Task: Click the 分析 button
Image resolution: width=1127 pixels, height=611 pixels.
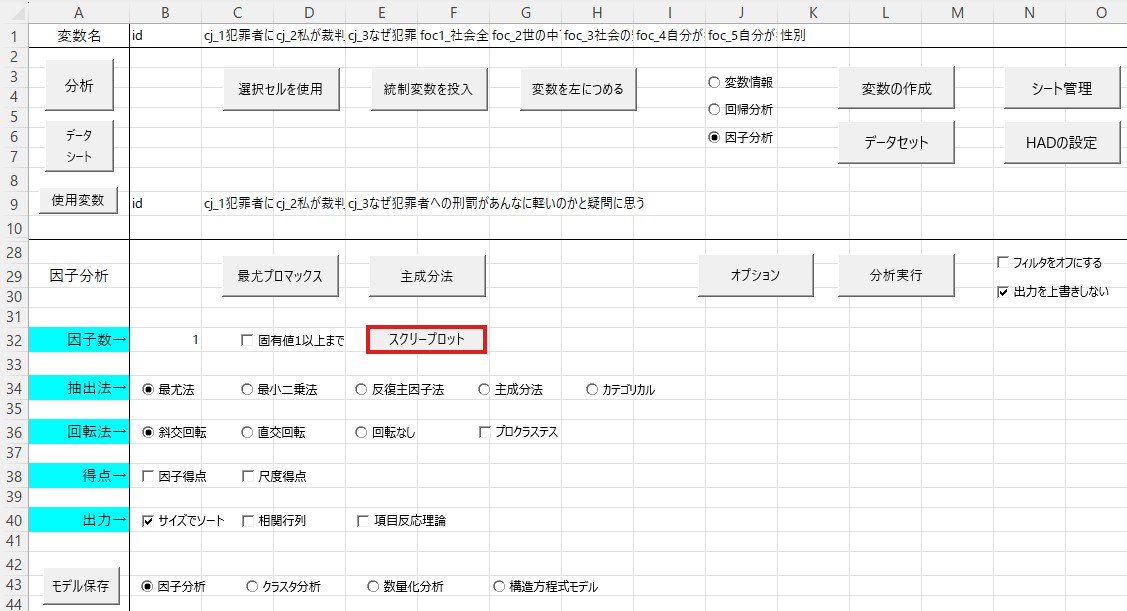Action: (79, 86)
